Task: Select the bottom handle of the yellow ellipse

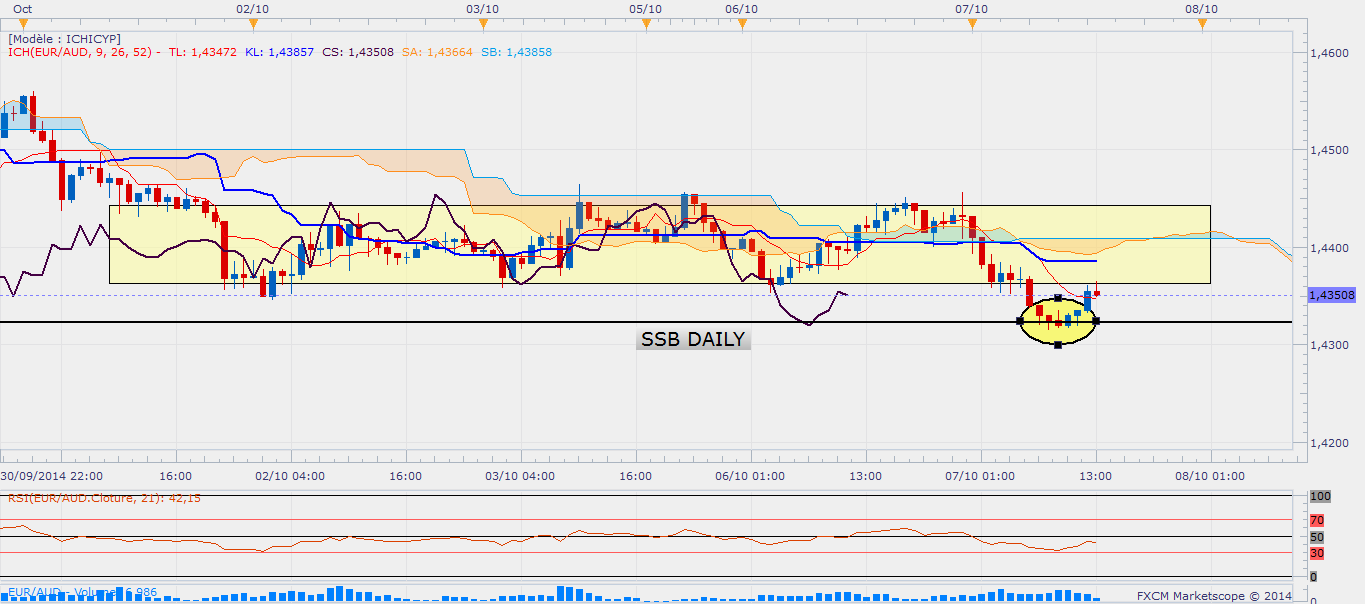Action: 1058,345
